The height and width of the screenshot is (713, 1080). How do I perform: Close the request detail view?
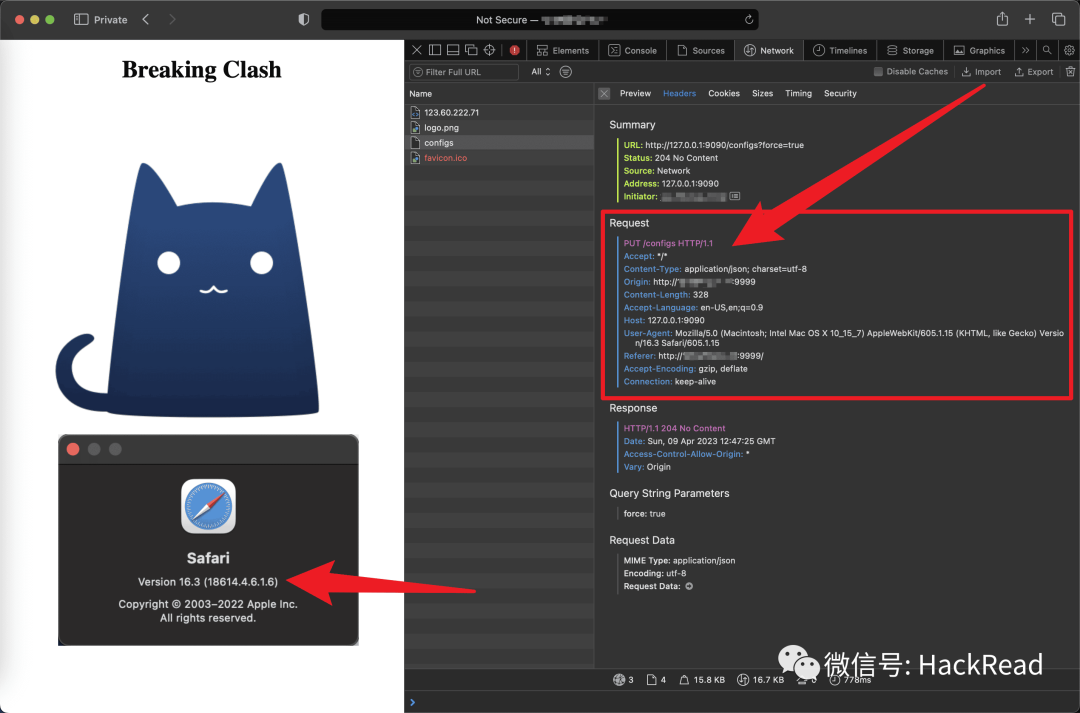tap(604, 94)
